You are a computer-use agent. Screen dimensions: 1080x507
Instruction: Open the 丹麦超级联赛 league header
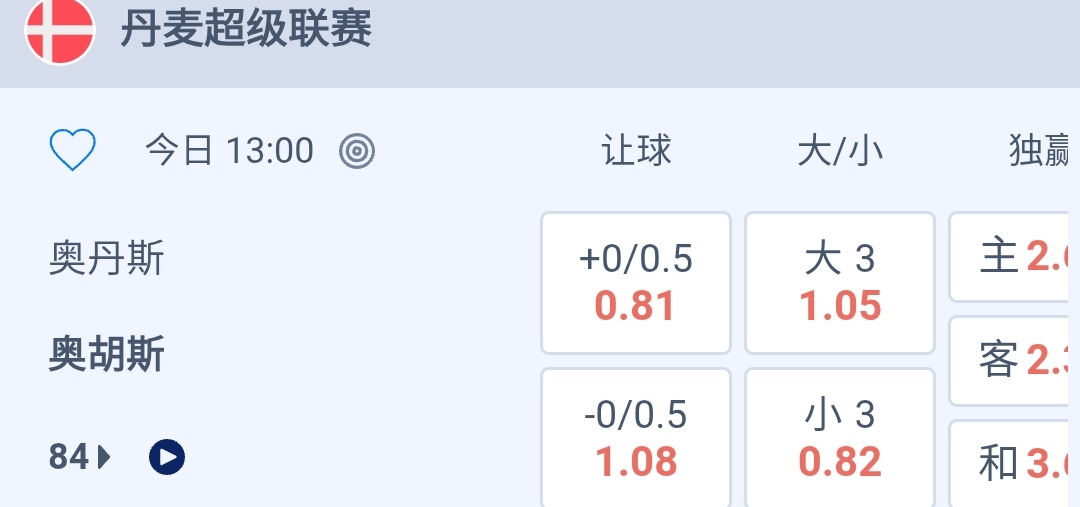(246, 29)
